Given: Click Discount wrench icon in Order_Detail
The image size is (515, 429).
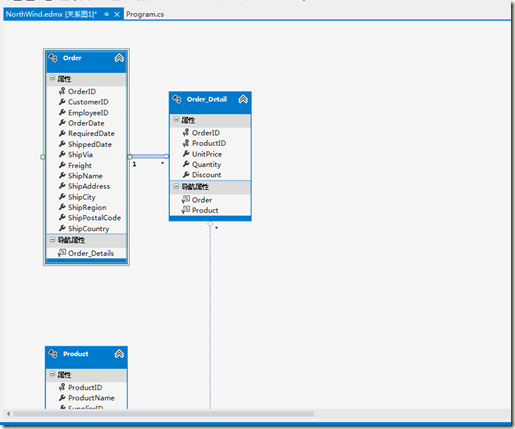Looking at the screenshot, I should click(x=186, y=174).
